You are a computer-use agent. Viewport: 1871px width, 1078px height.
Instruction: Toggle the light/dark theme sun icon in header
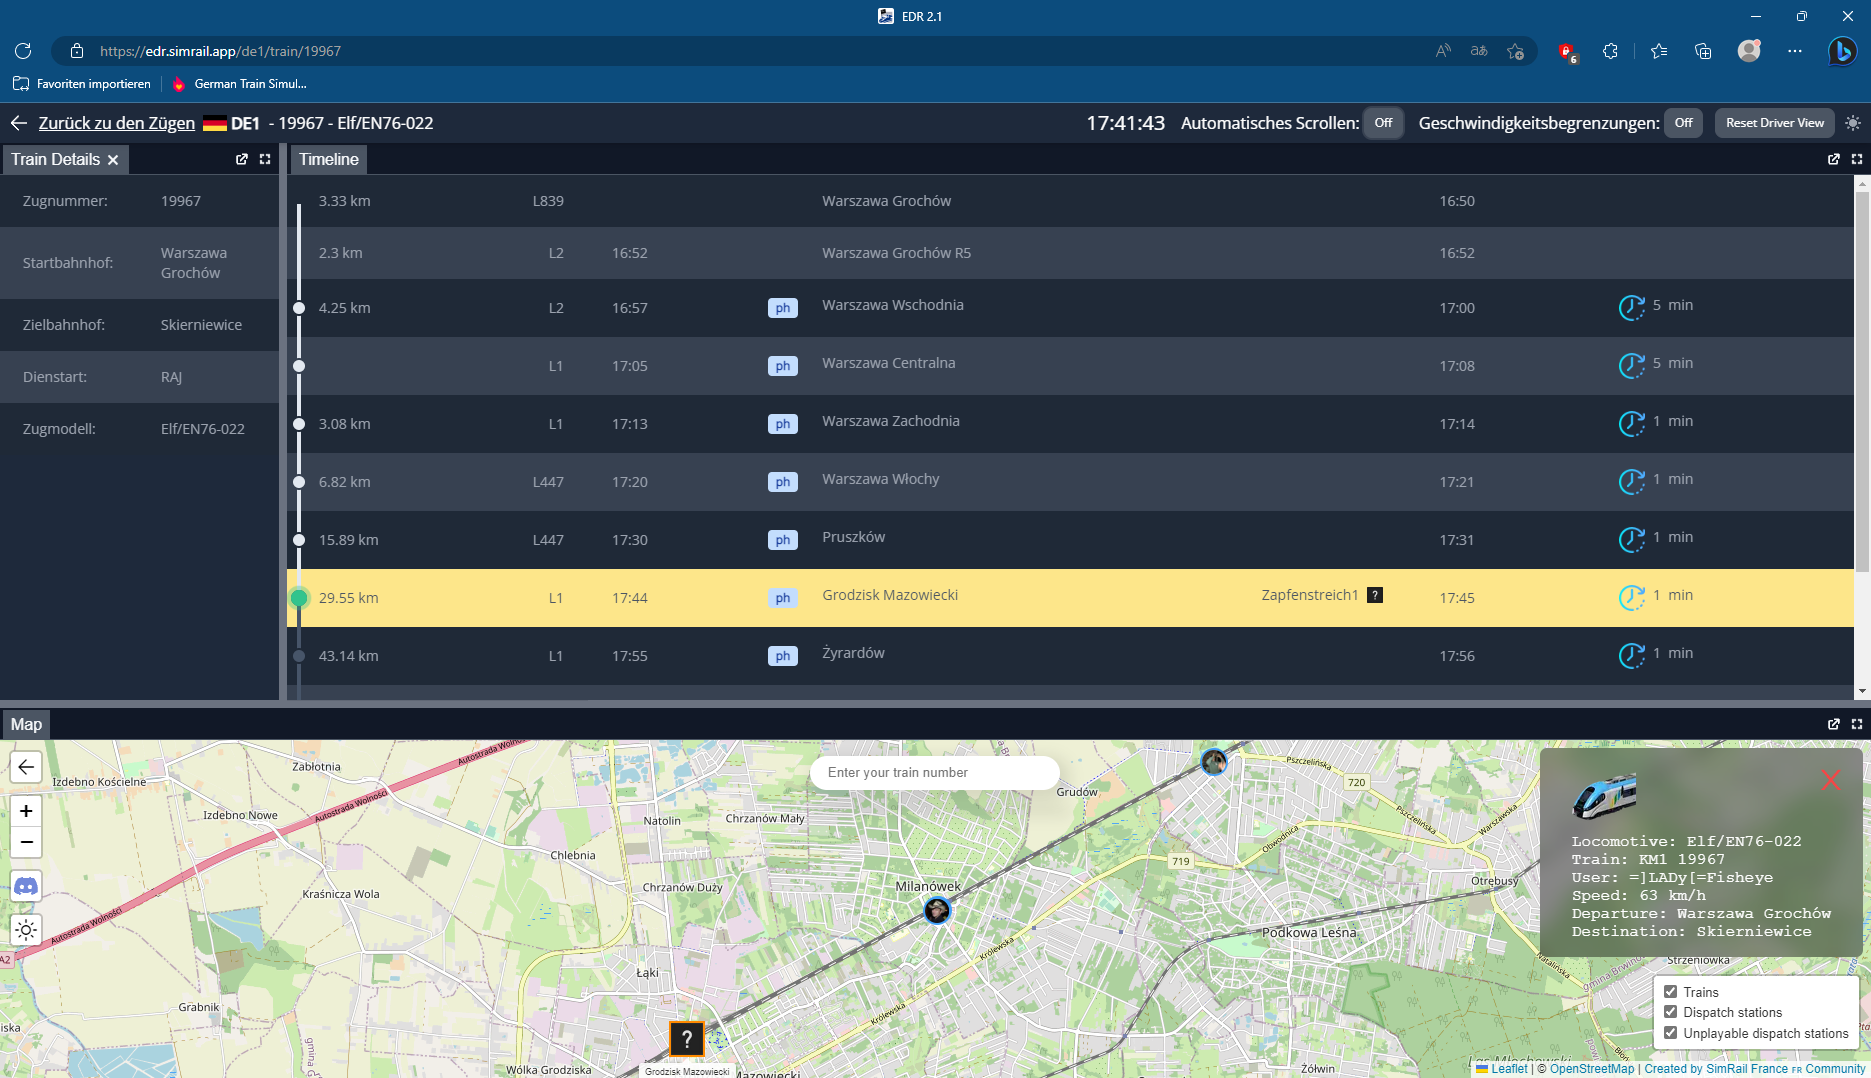pyautogui.click(x=1853, y=123)
